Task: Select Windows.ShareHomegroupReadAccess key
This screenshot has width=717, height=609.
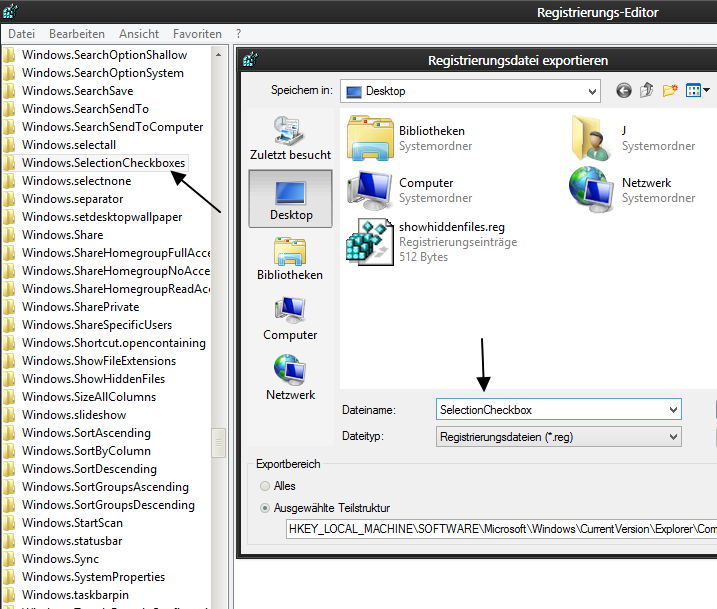Action: pos(116,289)
